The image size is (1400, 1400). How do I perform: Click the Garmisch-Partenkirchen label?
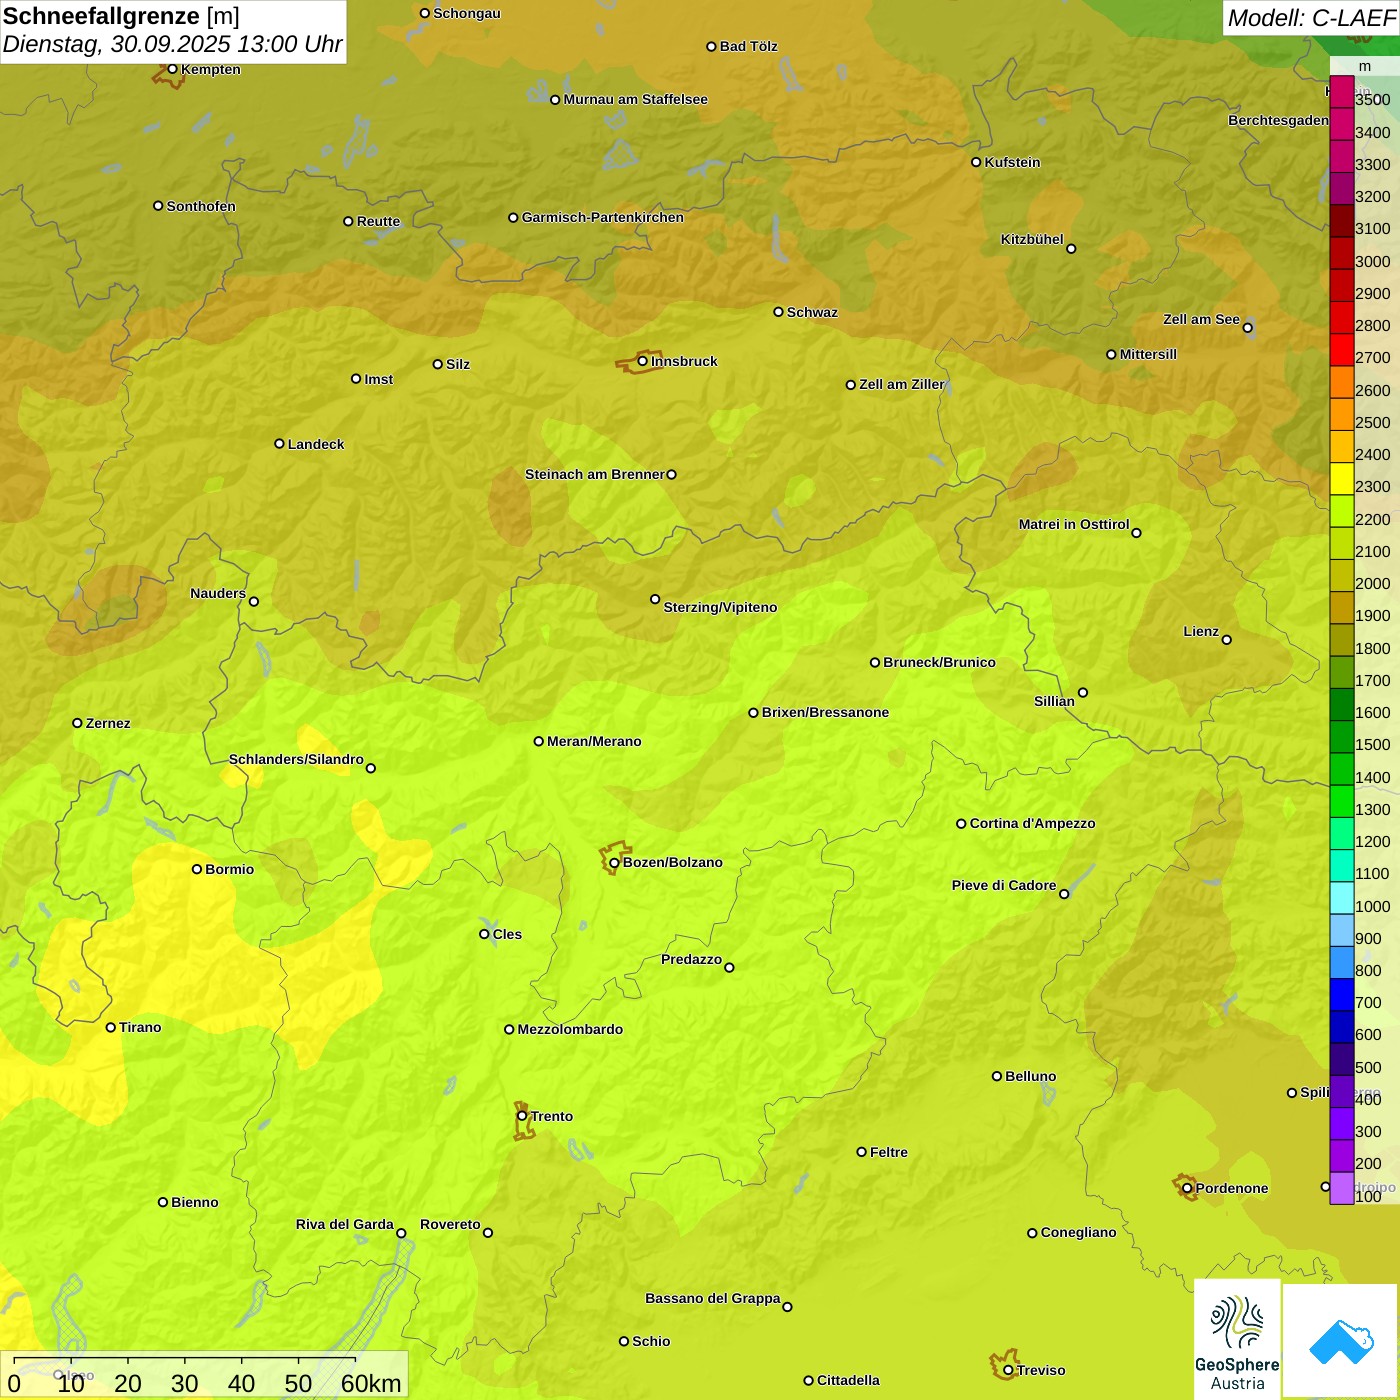click(603, 217)
